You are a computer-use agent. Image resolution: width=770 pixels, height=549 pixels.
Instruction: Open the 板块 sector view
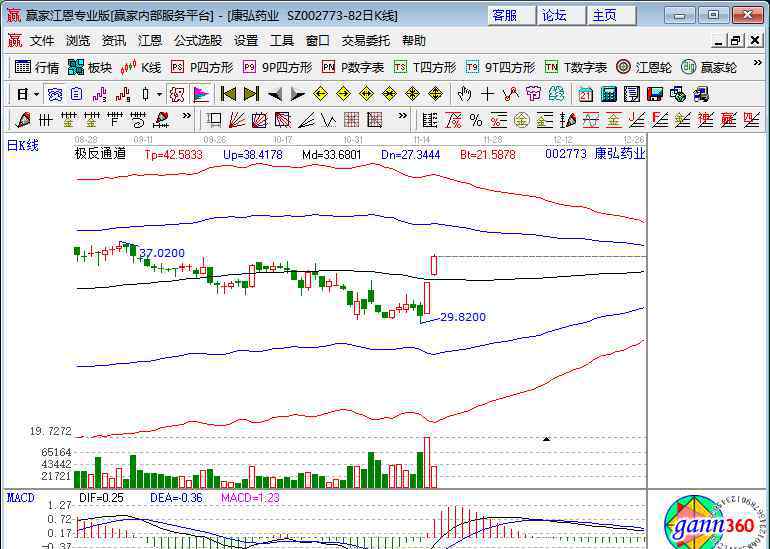pyautogui.click(x=89, y=67)
